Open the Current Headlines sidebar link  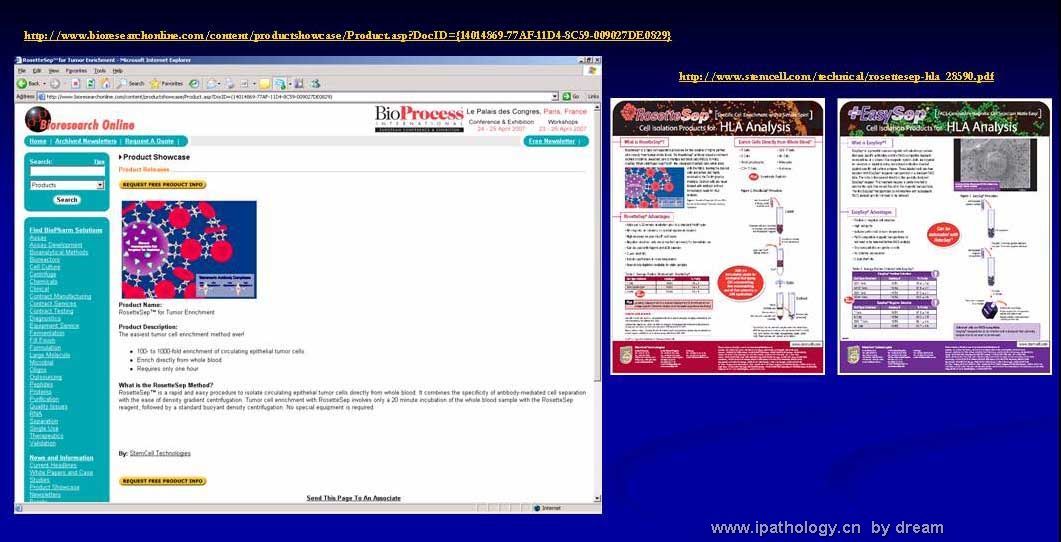click(53, 465)
